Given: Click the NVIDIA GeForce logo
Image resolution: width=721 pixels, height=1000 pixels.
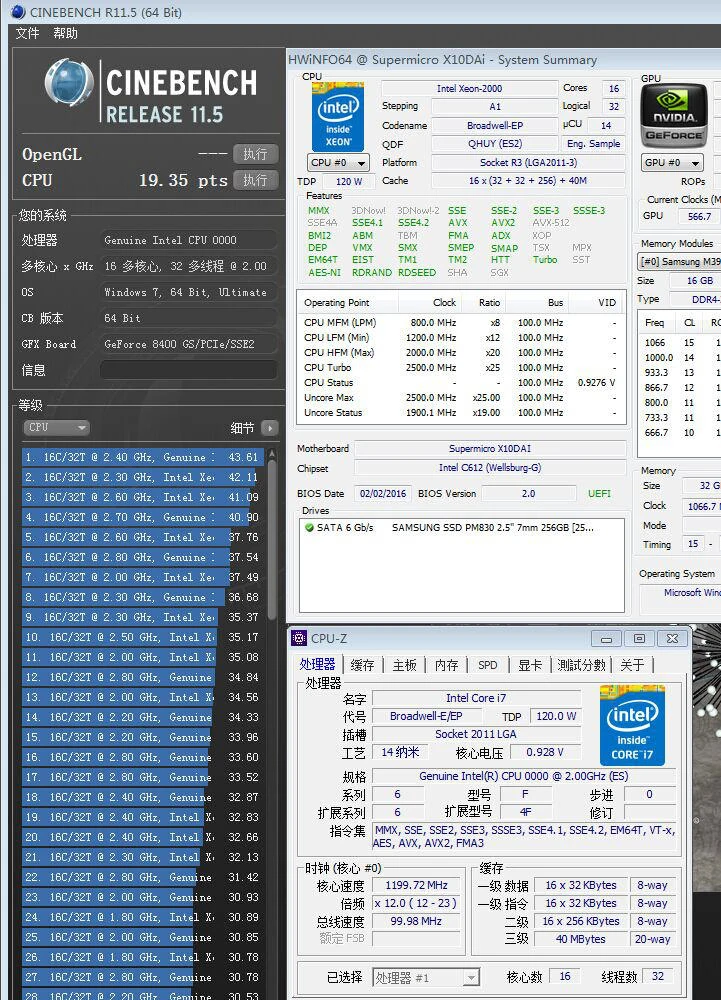Looking at the screenshot, I should point(674,116).
